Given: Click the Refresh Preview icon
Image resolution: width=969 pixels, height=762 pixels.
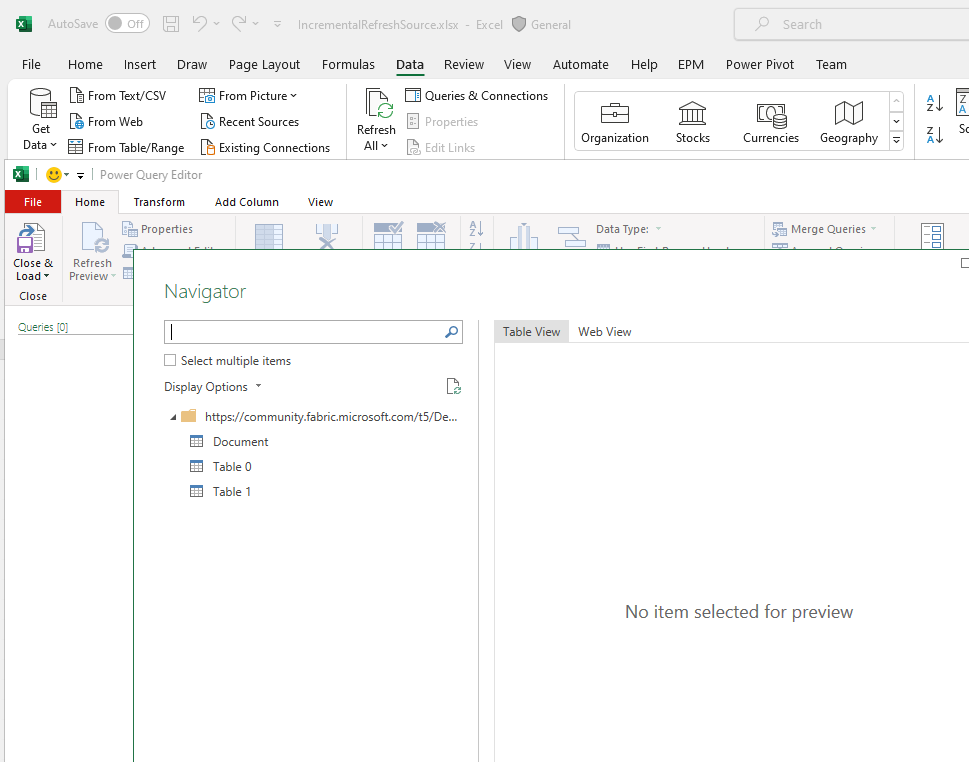Looking at the screenshot, I should coord(94,238).
